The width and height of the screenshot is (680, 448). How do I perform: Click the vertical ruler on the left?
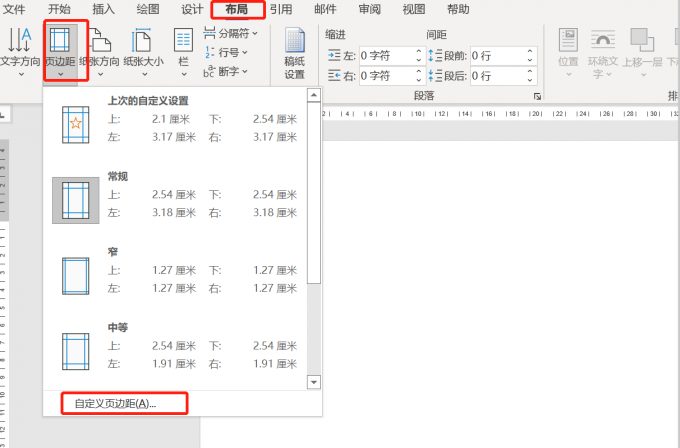coord(4,294)
